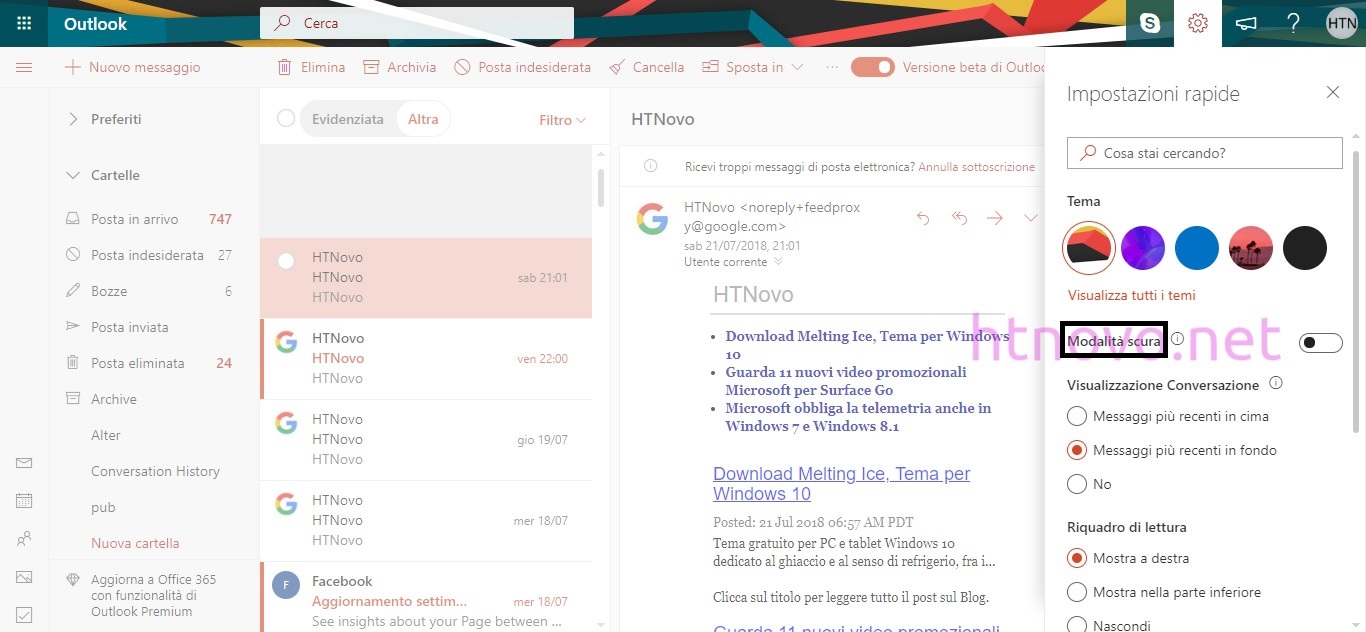
Task: Switch to the Evidenziata tab
Action: pos(347,119)
